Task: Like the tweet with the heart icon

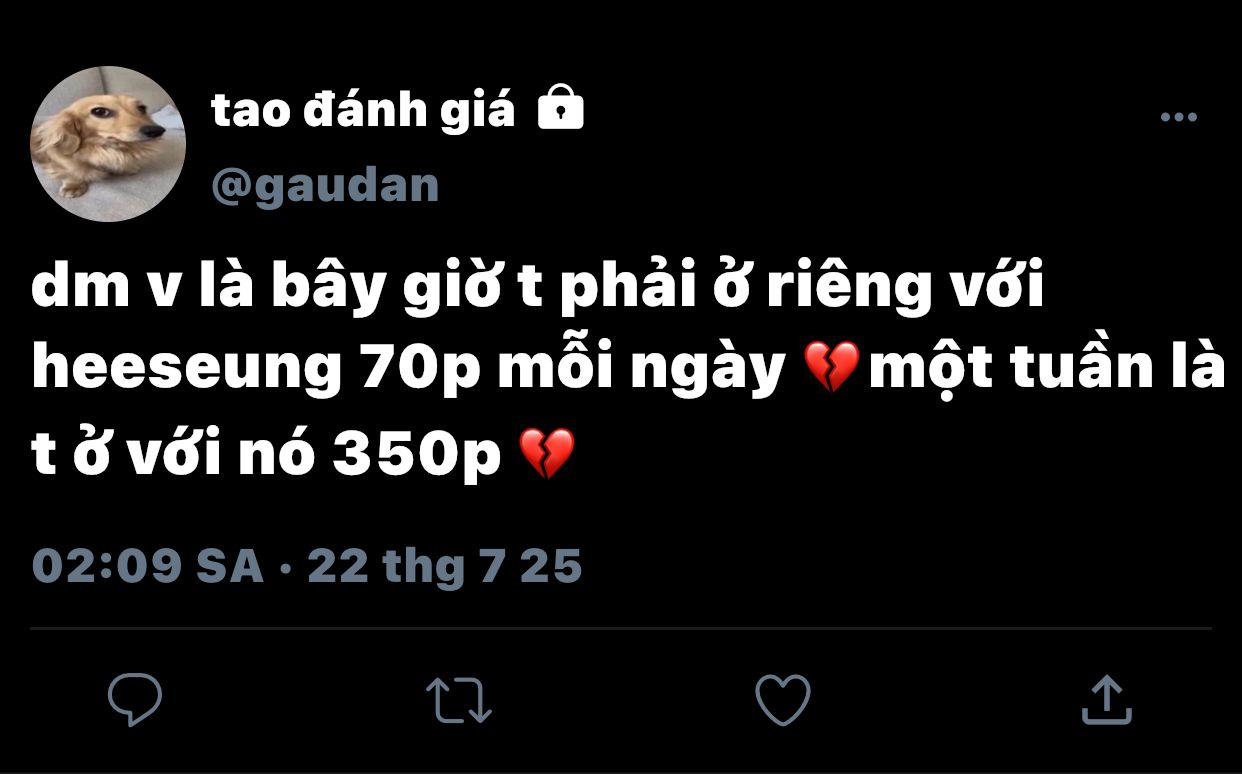Action: coord(782,699)
